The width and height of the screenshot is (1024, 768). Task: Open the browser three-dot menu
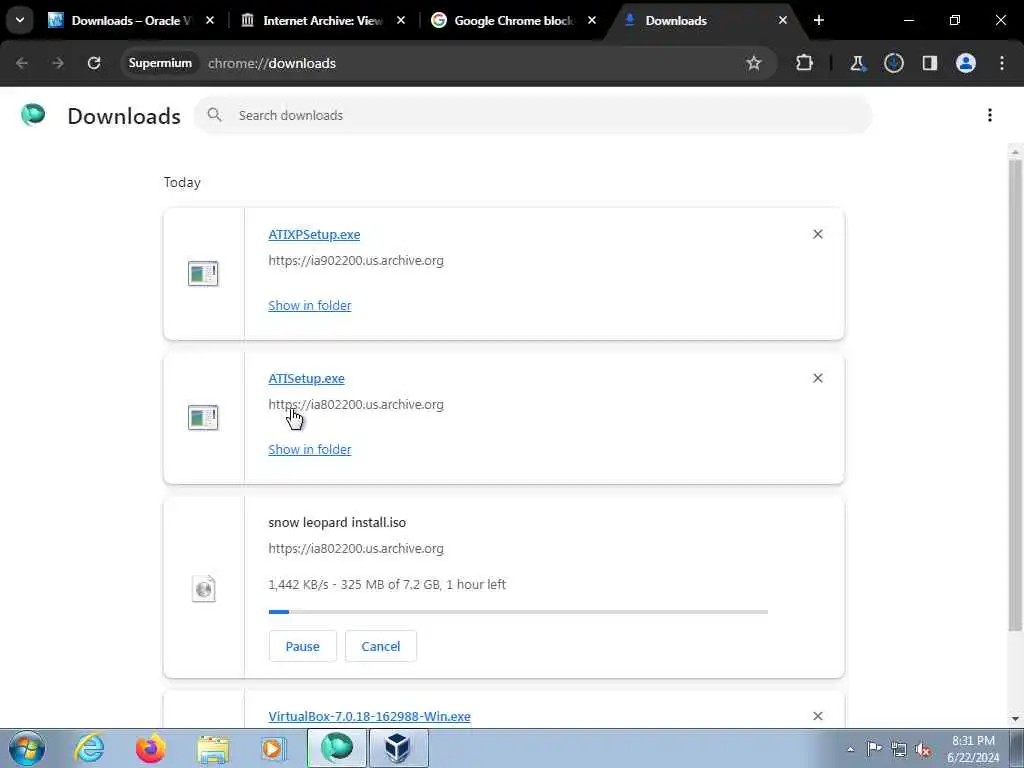point(1002,63)
